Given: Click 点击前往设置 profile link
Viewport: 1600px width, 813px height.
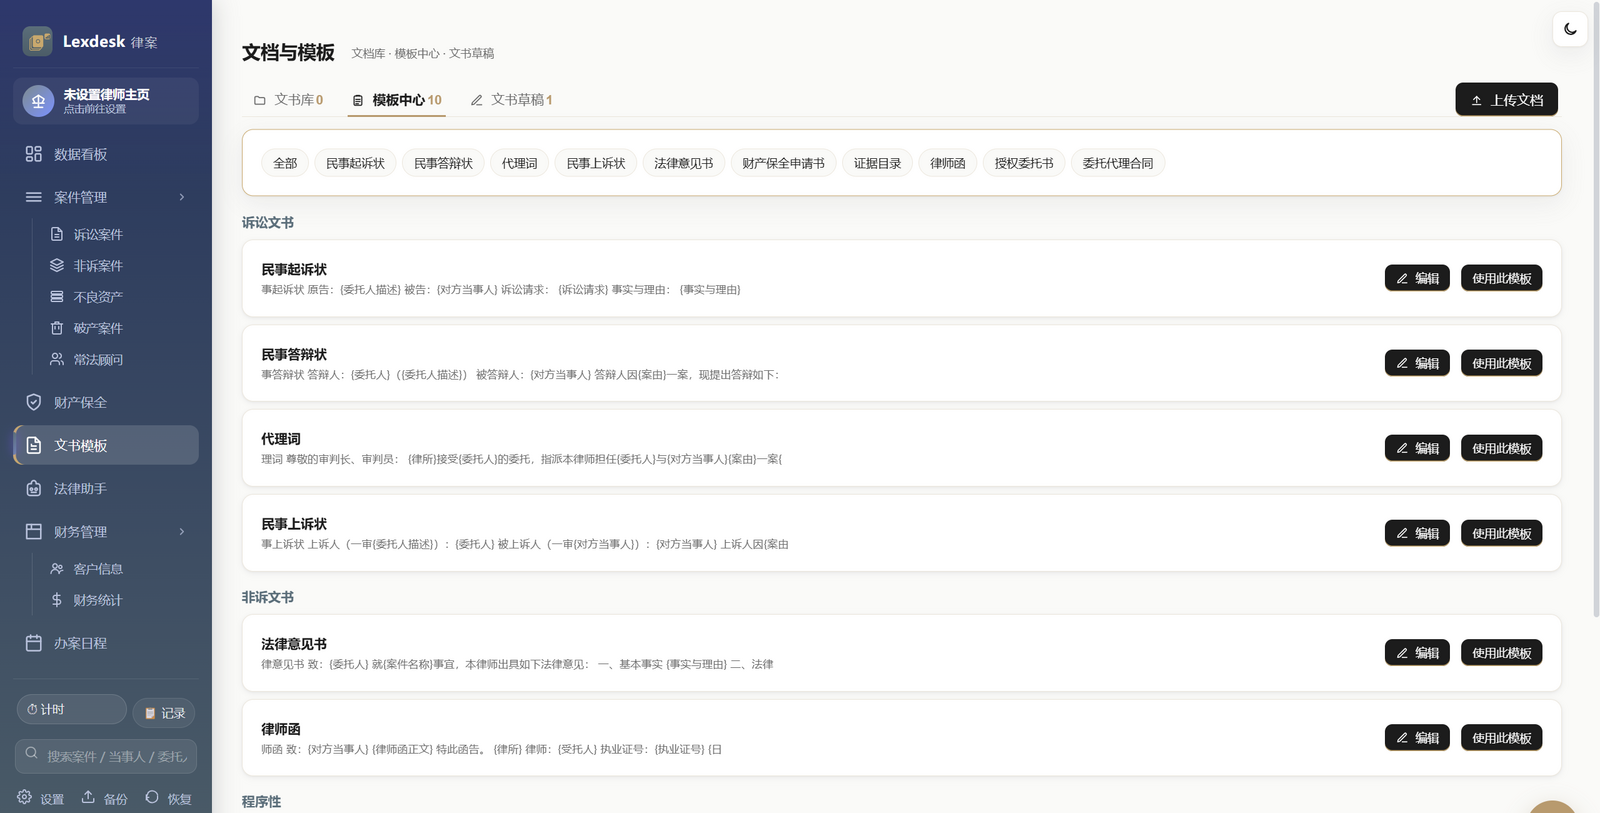Looking at the screenshot, I should (95, 109).
